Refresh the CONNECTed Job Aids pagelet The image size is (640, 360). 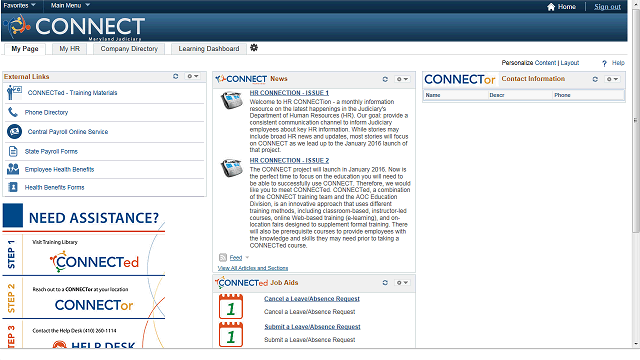[385, 282]
